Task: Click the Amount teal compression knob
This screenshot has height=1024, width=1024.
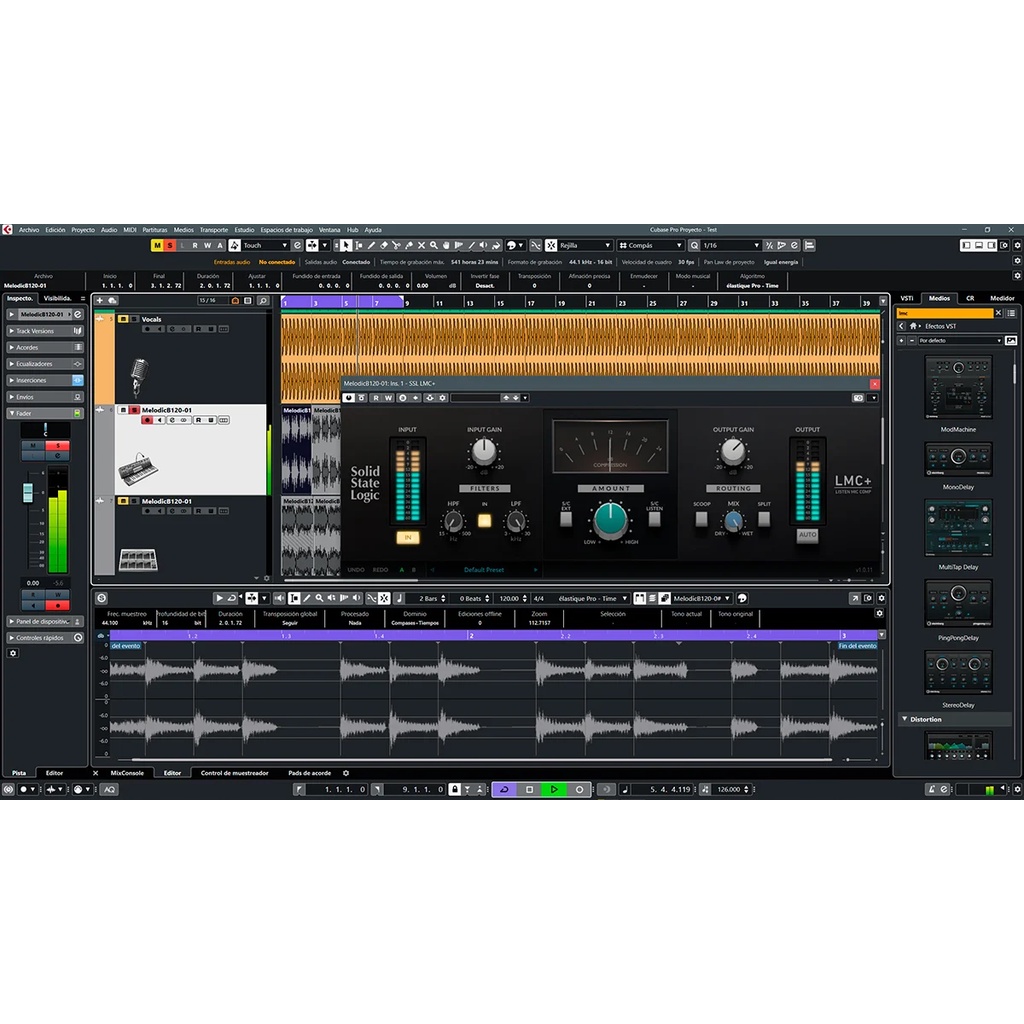Action: pyautogui.click(x=610, y=520)
